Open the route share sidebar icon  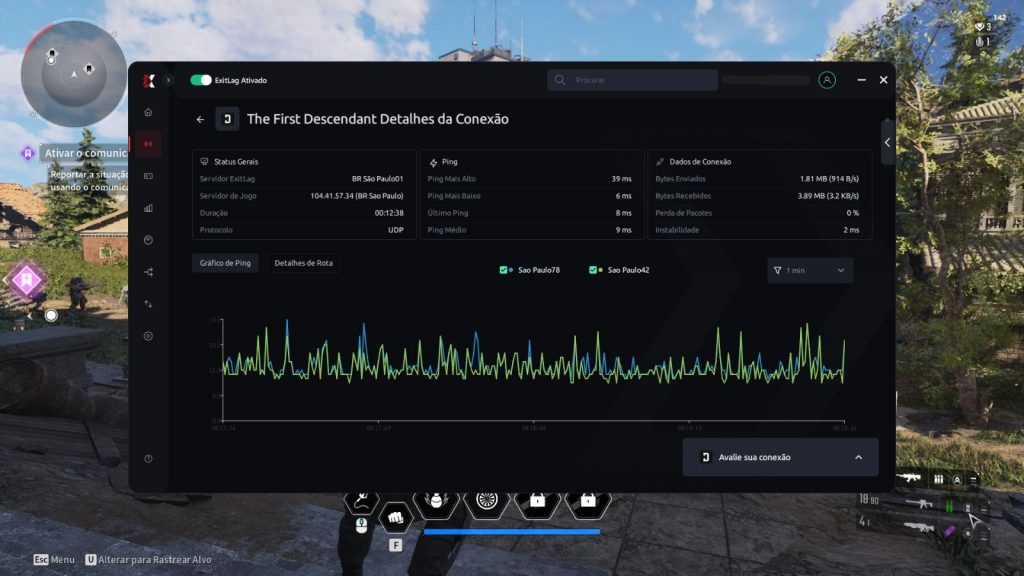[148, 272]
